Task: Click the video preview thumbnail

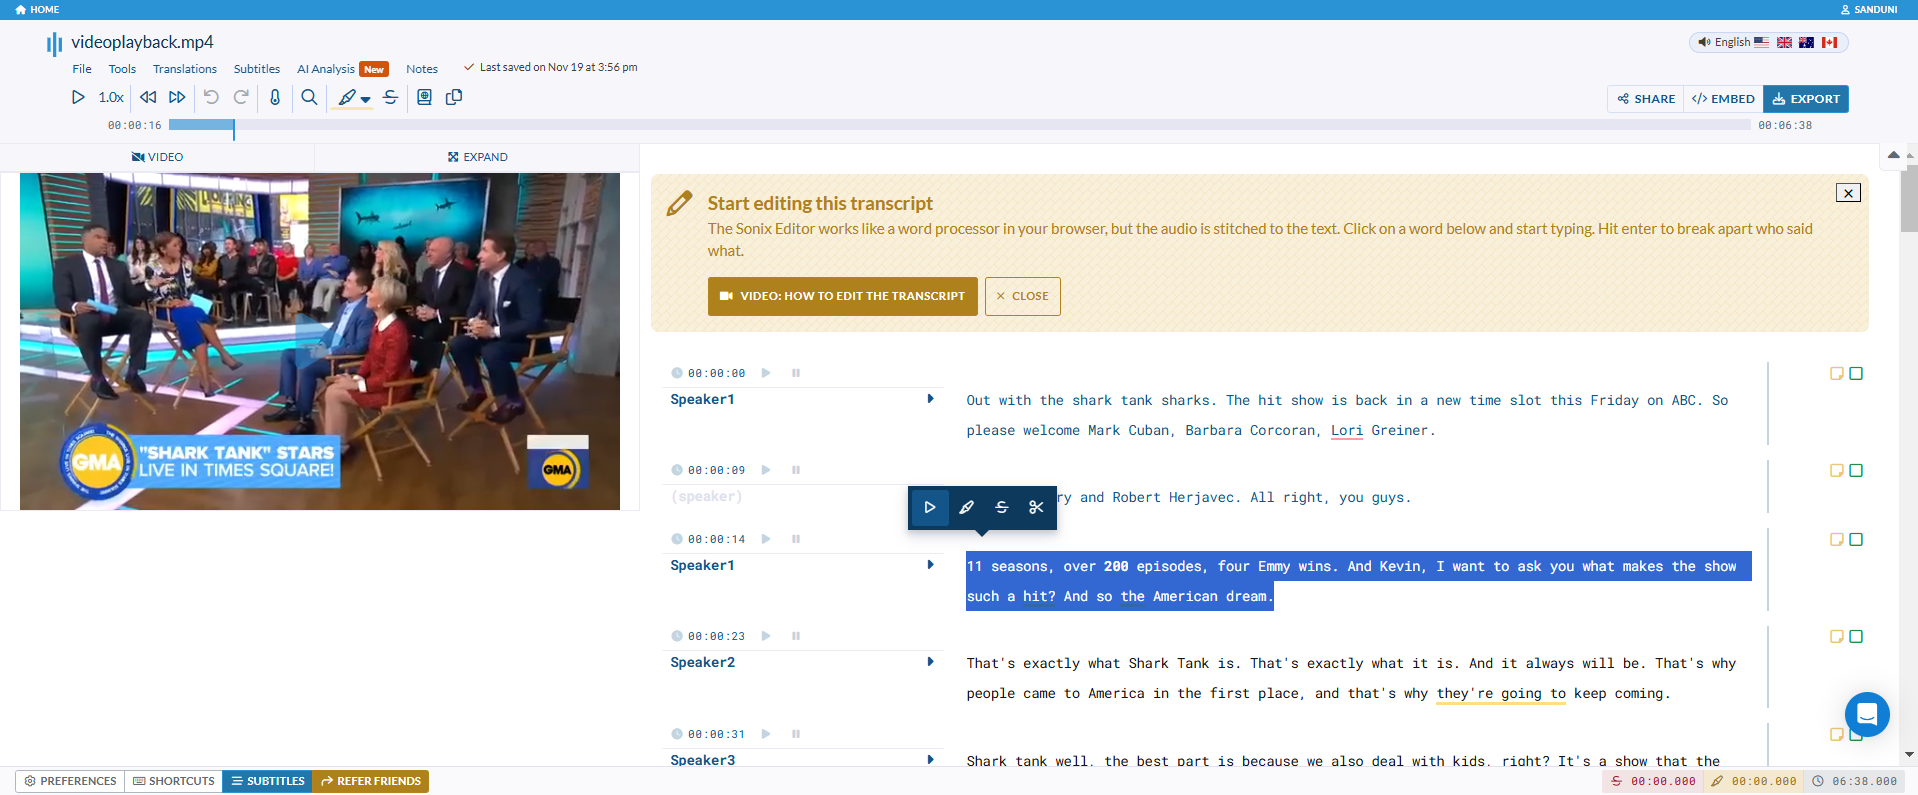Action: click(320, 341)
